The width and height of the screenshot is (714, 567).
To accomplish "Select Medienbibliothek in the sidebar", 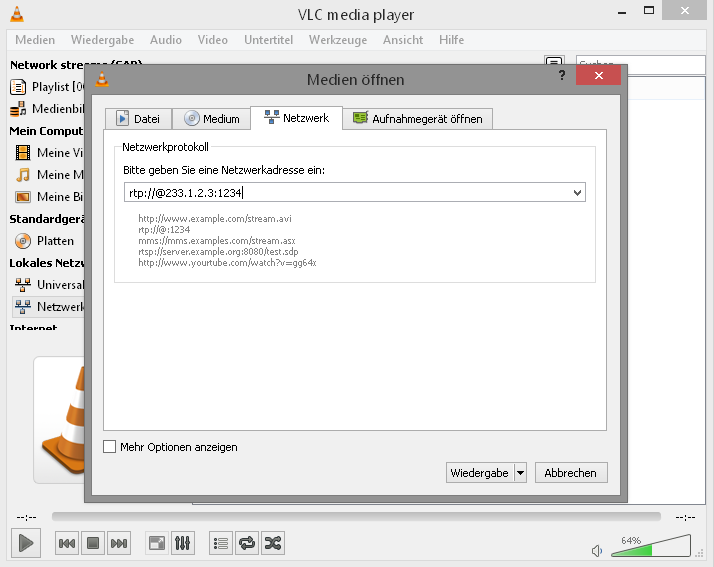I will click(47, 109).
